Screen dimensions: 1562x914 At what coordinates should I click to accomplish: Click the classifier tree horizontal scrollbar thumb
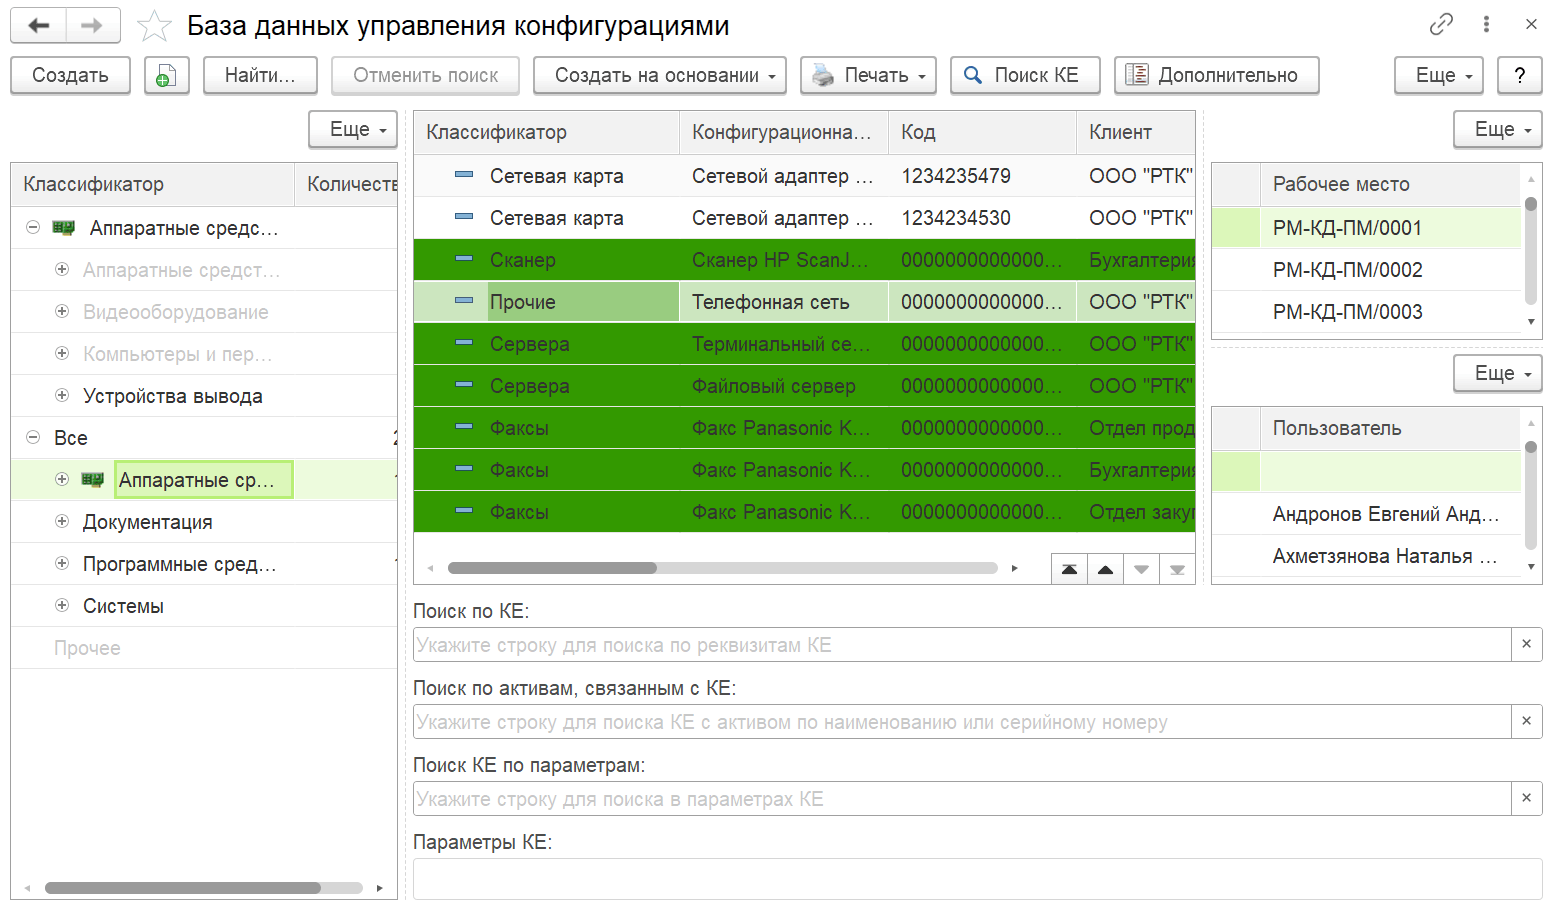183,888
